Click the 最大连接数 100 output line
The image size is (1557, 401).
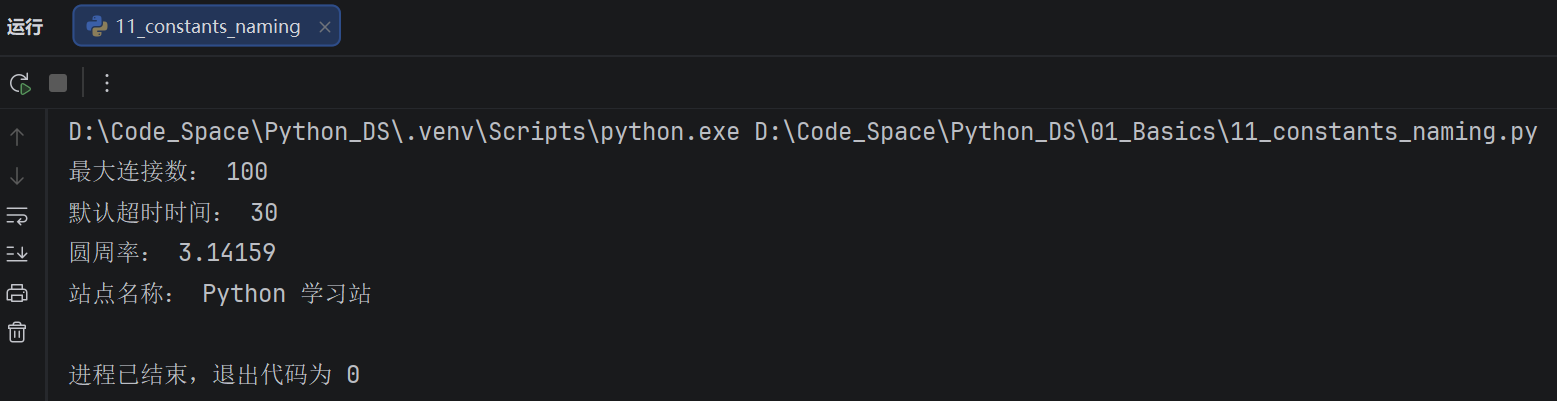pyautogui.click(x=168, y=172)
